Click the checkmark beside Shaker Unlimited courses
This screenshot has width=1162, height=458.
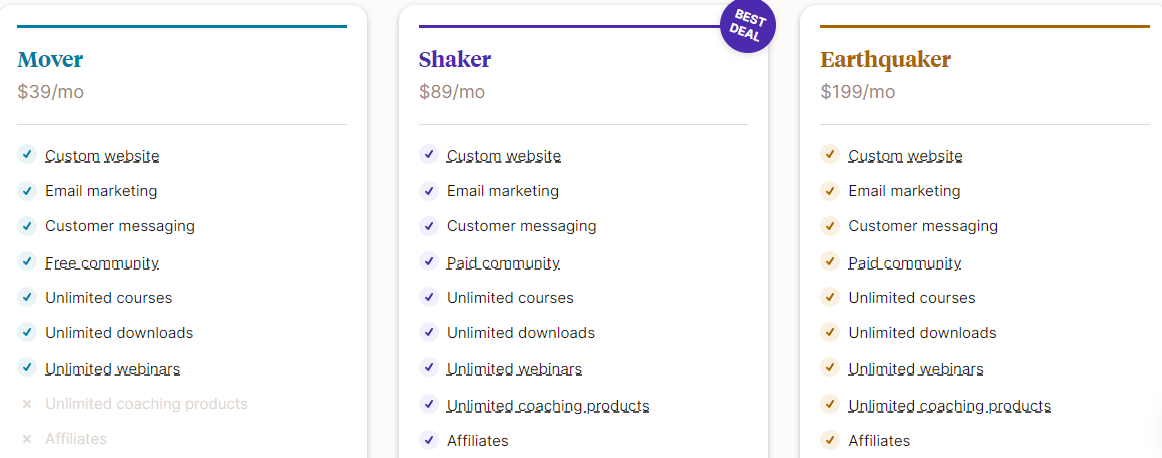click(429, 297)
